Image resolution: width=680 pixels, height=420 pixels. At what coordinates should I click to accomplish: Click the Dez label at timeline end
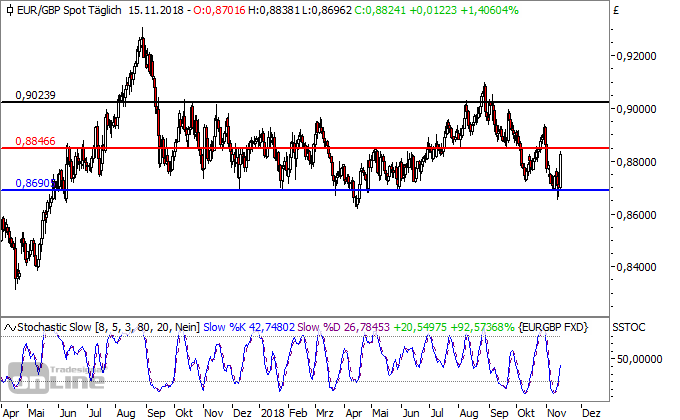click(591, 413)
